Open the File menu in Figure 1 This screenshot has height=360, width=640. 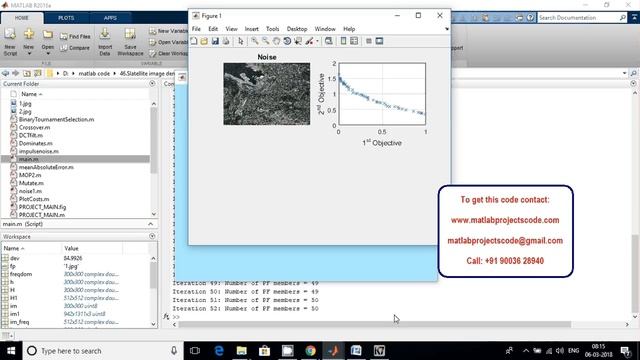pyautogui.click(x=196, y=29)
